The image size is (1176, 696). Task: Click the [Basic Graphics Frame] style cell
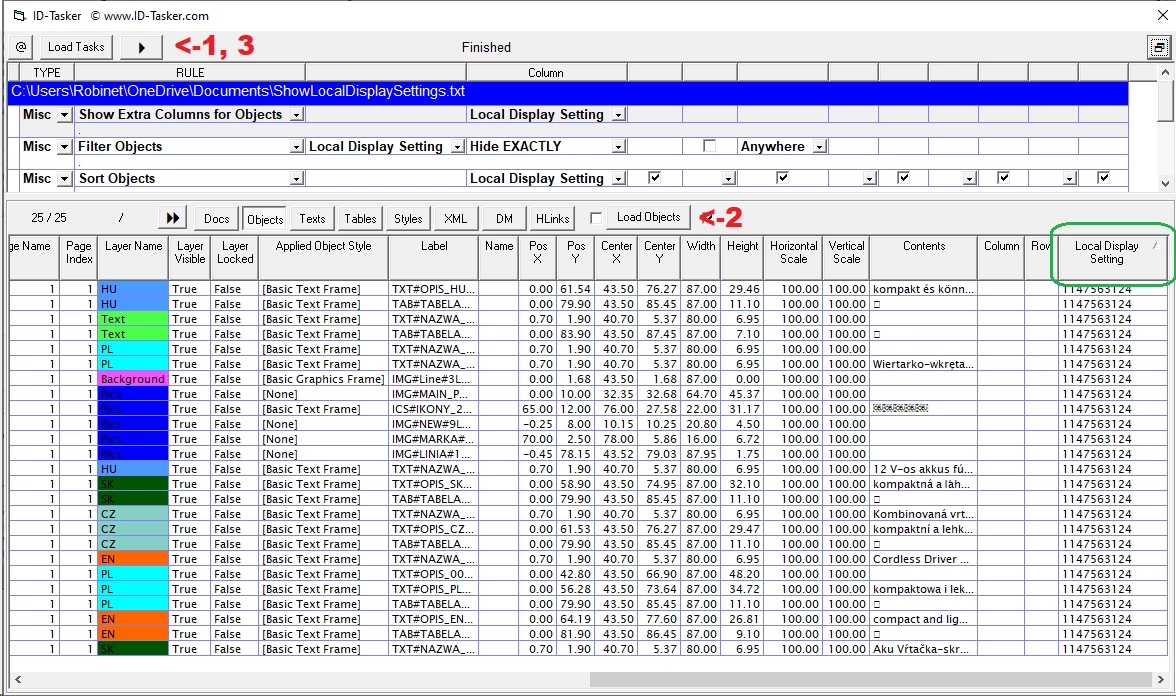[x=323, y=379]
